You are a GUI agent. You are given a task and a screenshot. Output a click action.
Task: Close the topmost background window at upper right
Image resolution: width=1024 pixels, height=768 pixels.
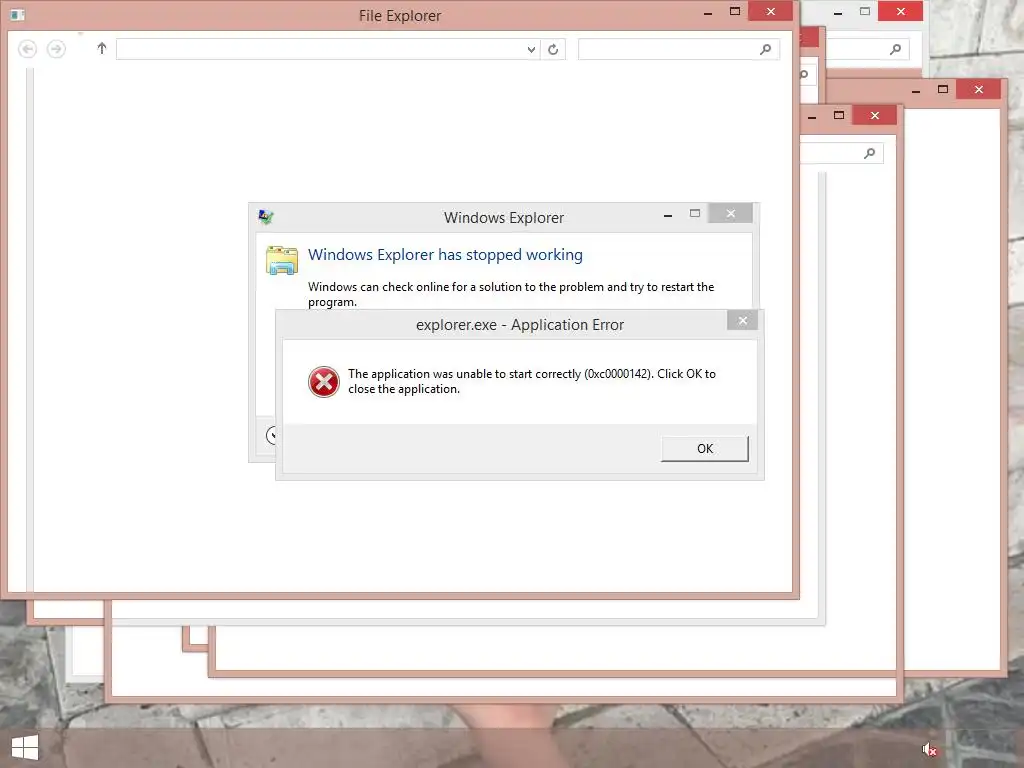click(x=901, y=11)
